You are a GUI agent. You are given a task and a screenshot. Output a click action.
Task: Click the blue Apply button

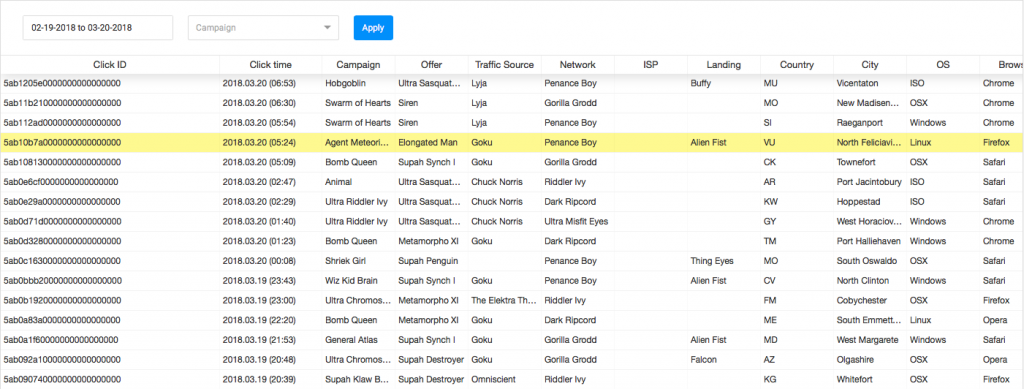(x=374, y=28)
